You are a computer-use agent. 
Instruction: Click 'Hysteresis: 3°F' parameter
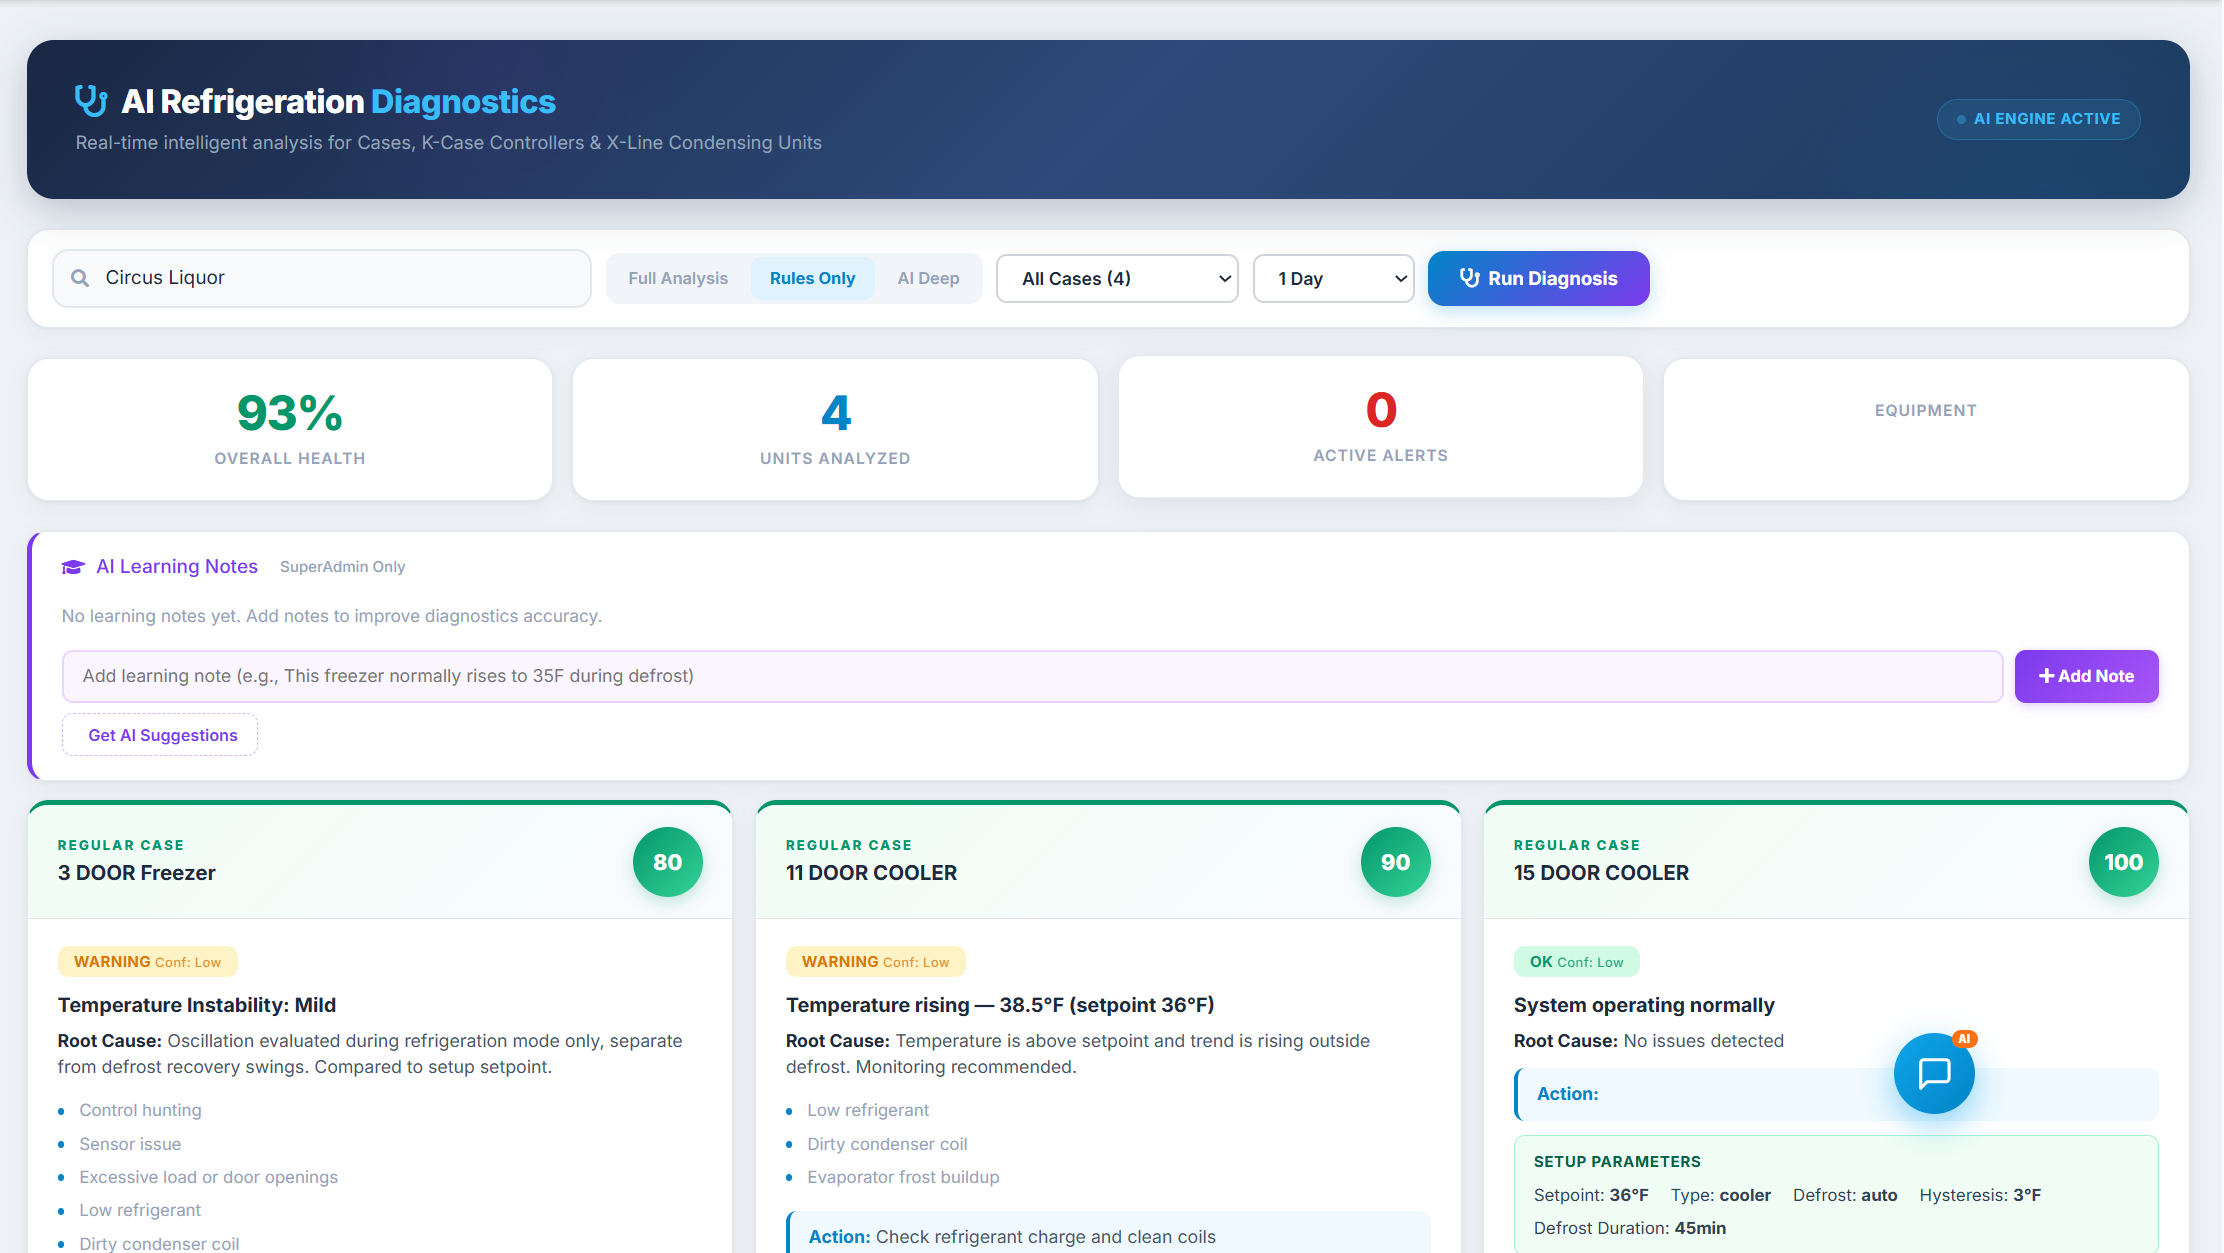(1980, 1195)
